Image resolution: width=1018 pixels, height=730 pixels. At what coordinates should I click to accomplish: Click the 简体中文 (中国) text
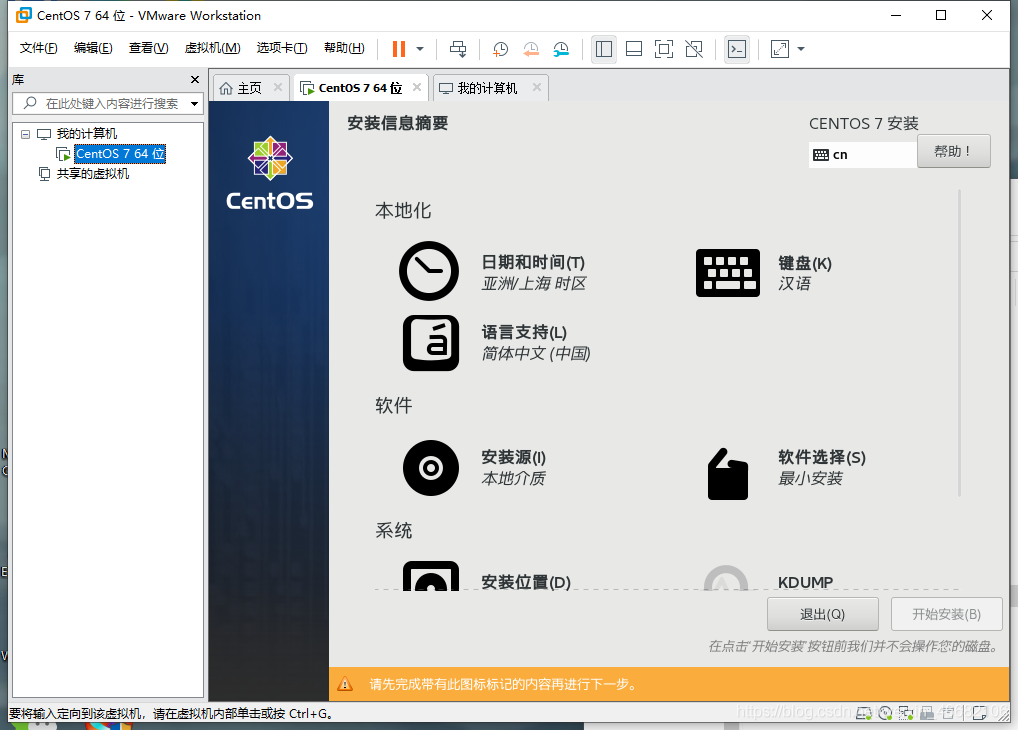pyautogui.click(x=536, y=354)
